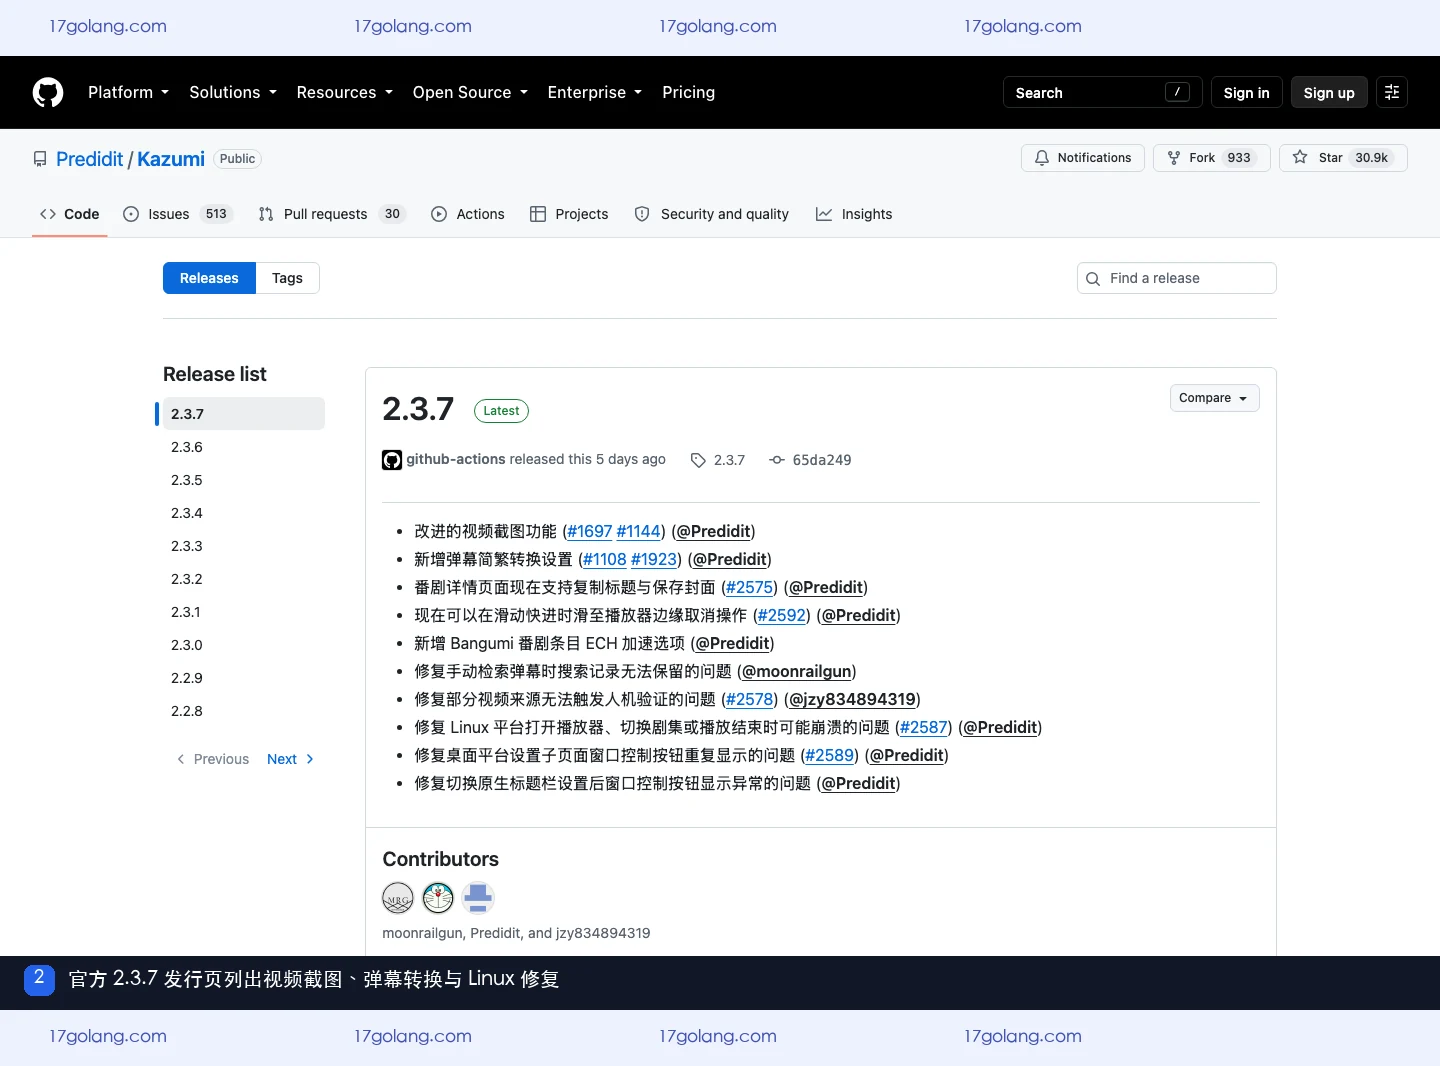1440x1066 pixels.
Task: Open the Actions tab
Action: (x=468, y=214)
